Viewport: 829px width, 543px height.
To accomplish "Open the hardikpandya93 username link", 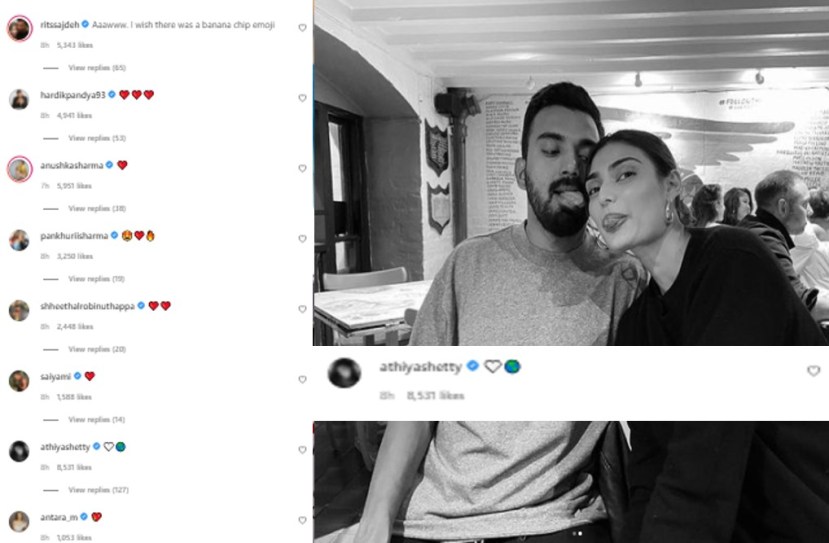I will (x=73, y=95).
